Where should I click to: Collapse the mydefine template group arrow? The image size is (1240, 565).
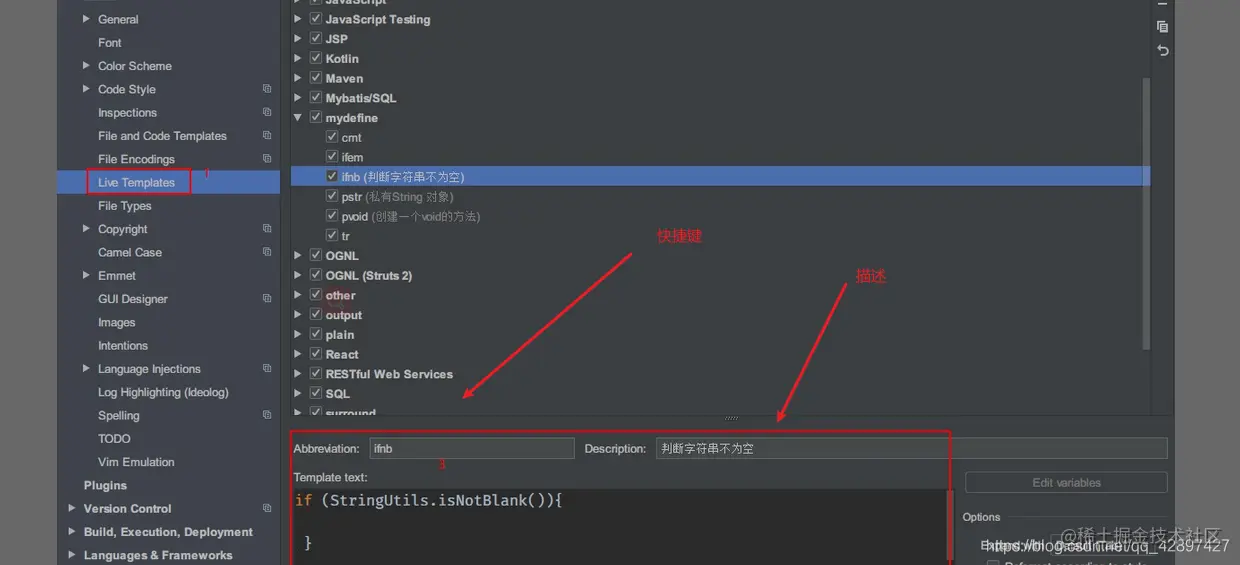point(299,118)
